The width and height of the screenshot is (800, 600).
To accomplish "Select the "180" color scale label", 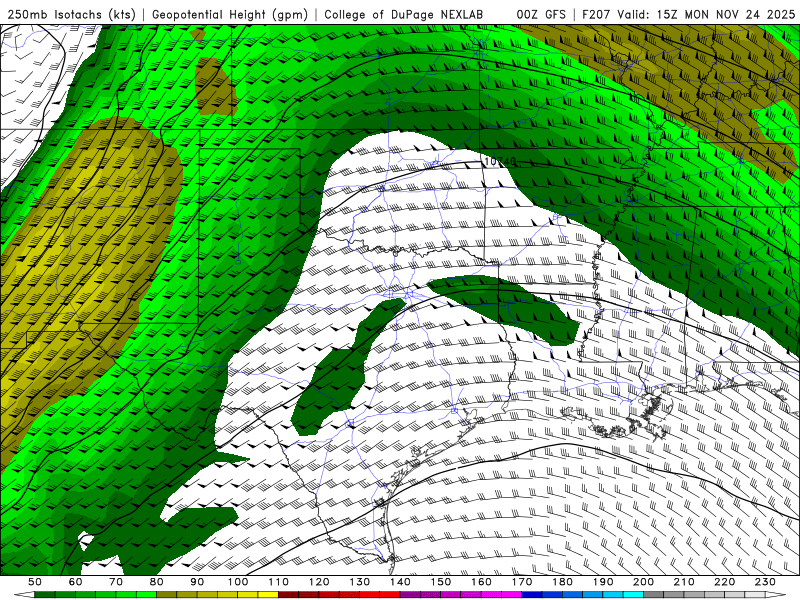I will 563,582.
